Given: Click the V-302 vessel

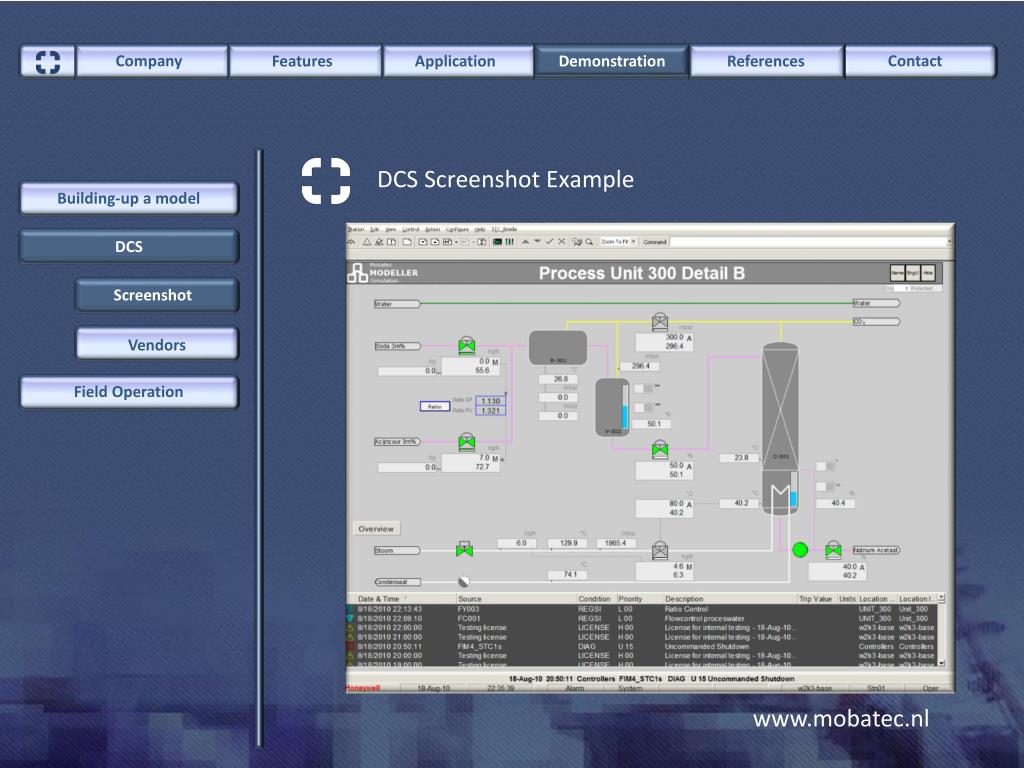Looking at the screenshot, I should coord(613,408).
